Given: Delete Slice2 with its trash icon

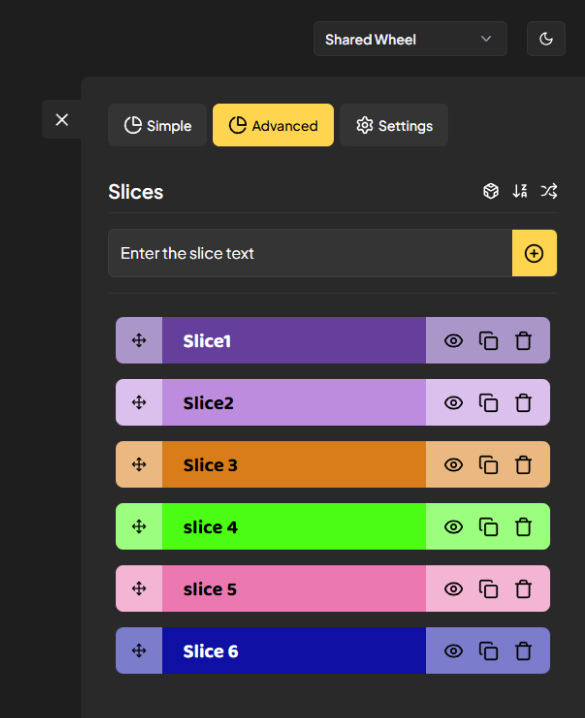Looking at the screenshot, I should click(x=523, y=403).
